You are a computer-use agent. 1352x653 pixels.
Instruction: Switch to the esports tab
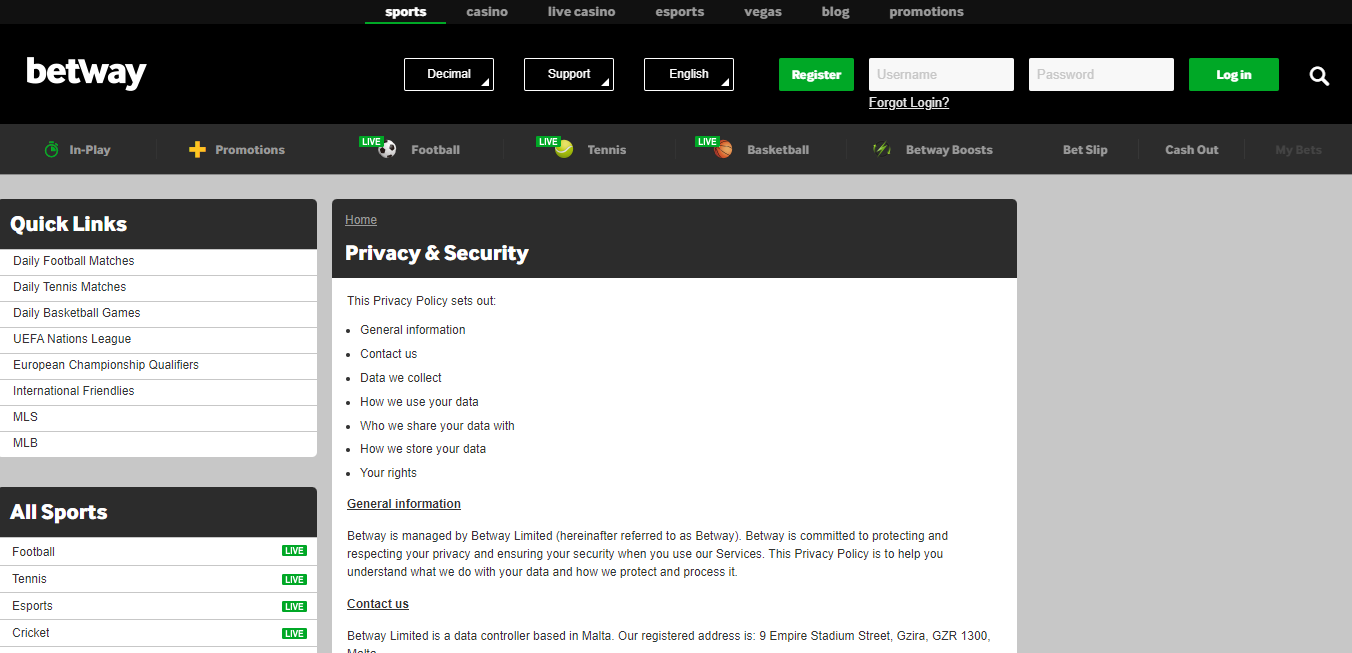[680, 12]
